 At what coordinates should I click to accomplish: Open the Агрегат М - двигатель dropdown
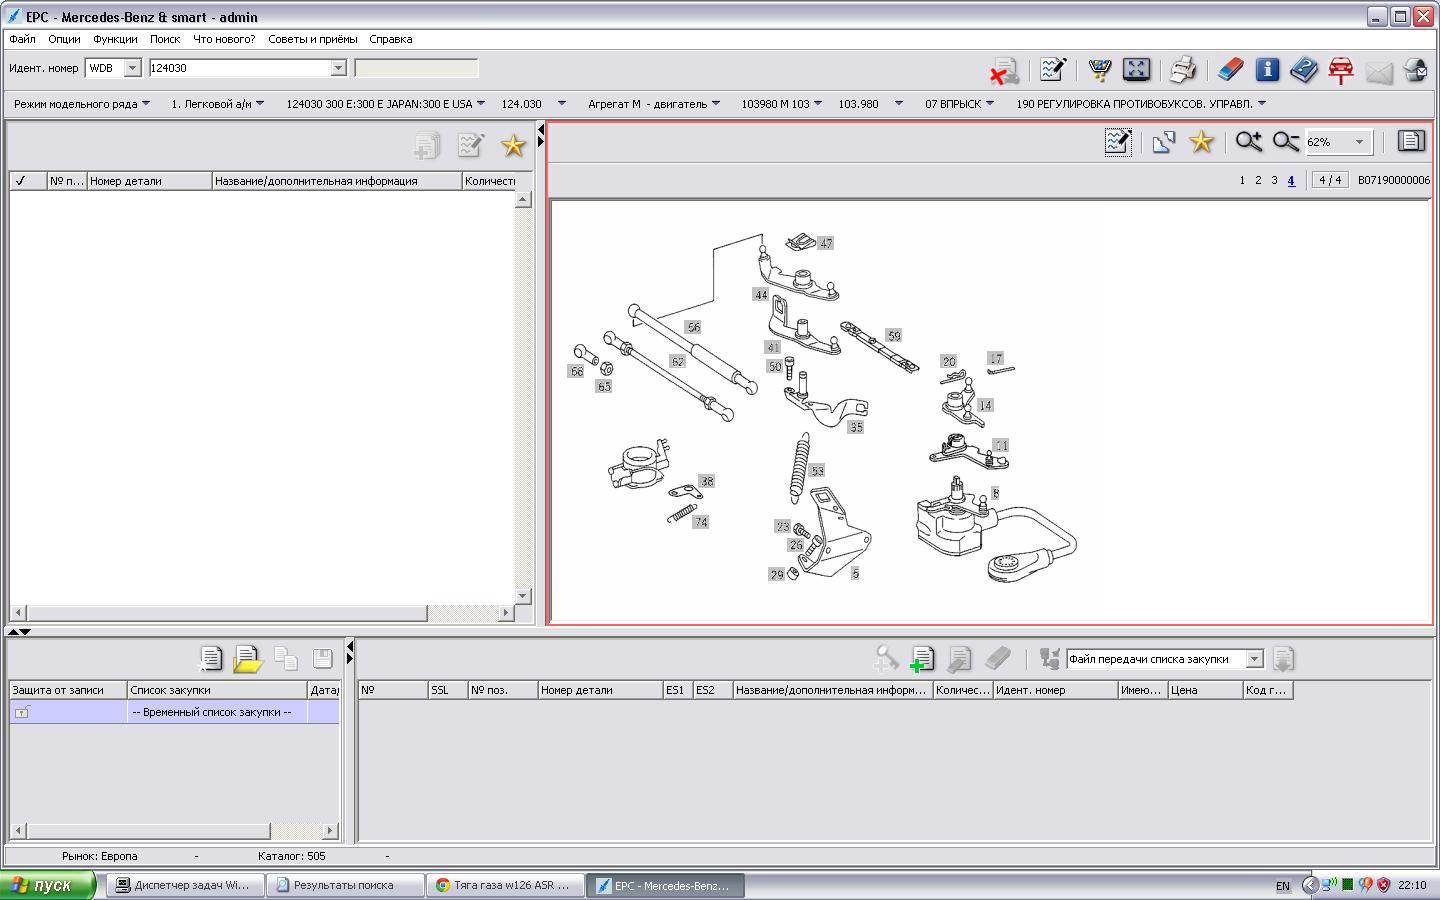[654, 104]
